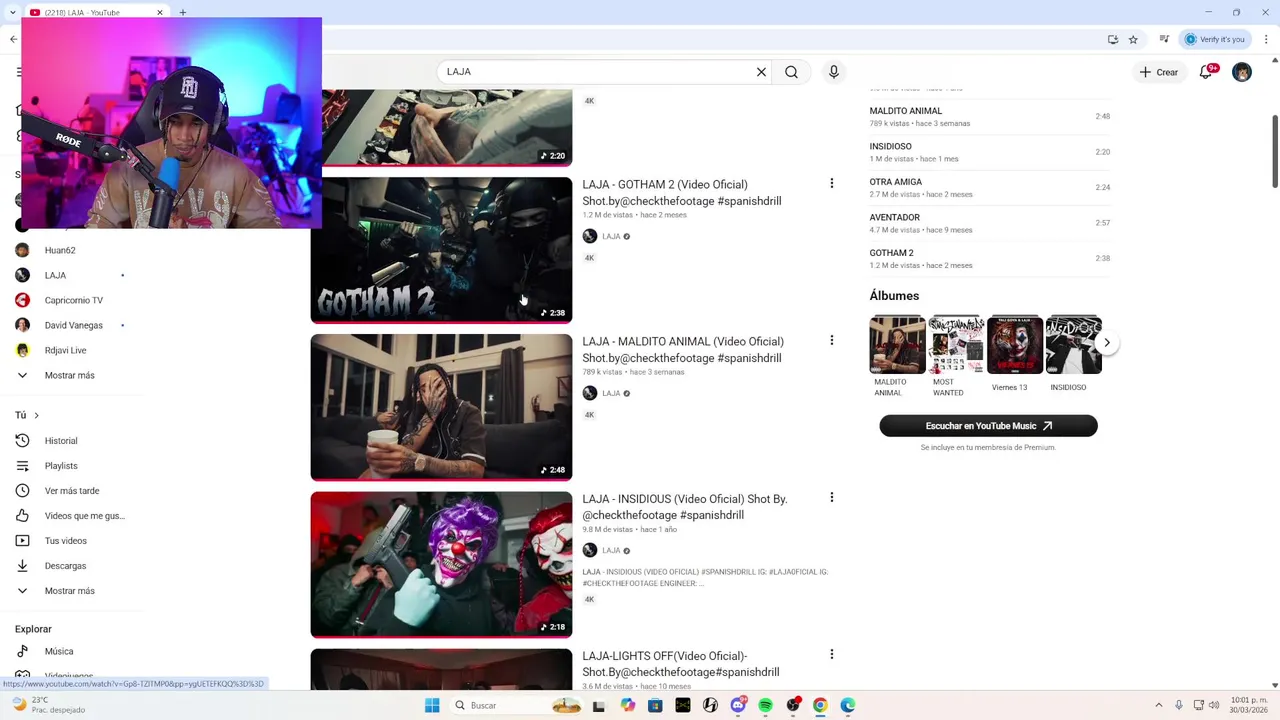
Task: Show next albums with carousel arrow
Action: (1107, 342)
